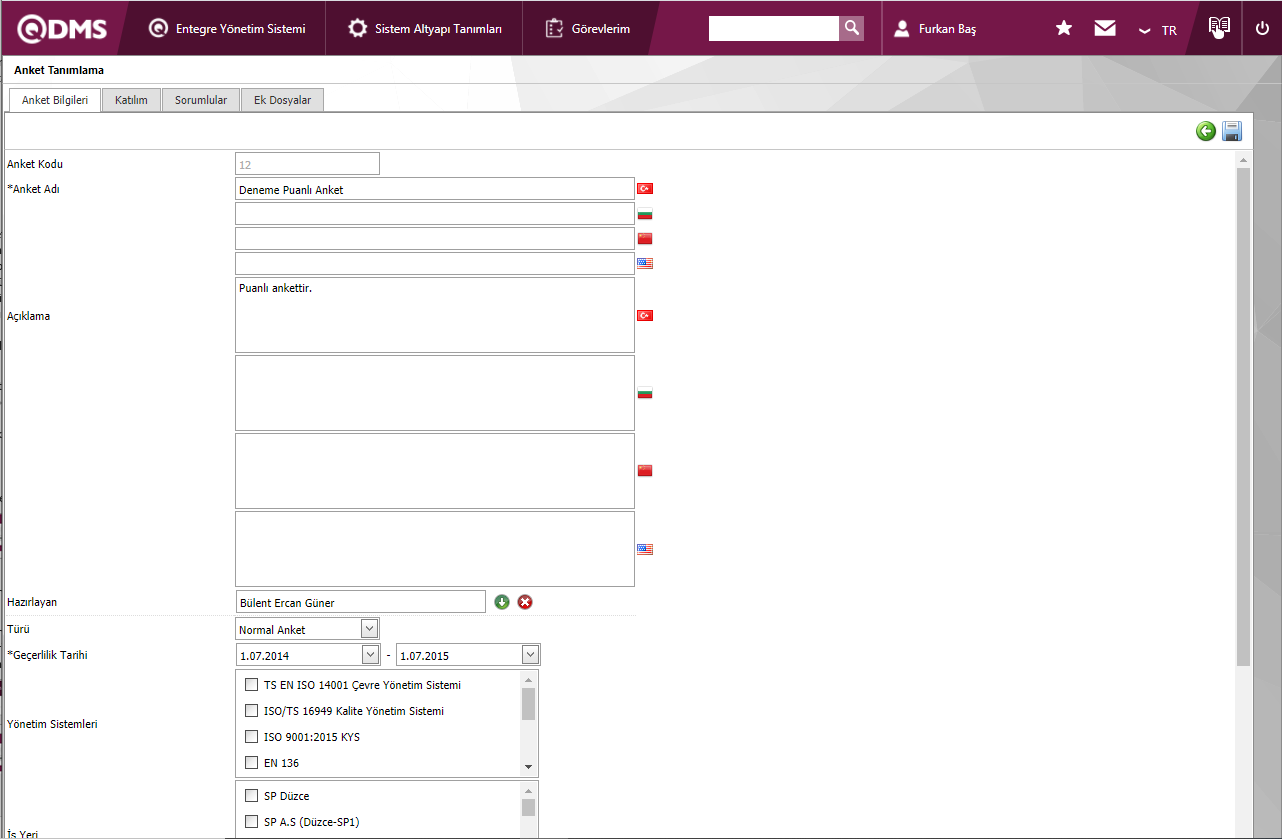The image size is (1282, 839).
Task: Enable the EN 136 checkbox
Action: (x=251, y=763)
